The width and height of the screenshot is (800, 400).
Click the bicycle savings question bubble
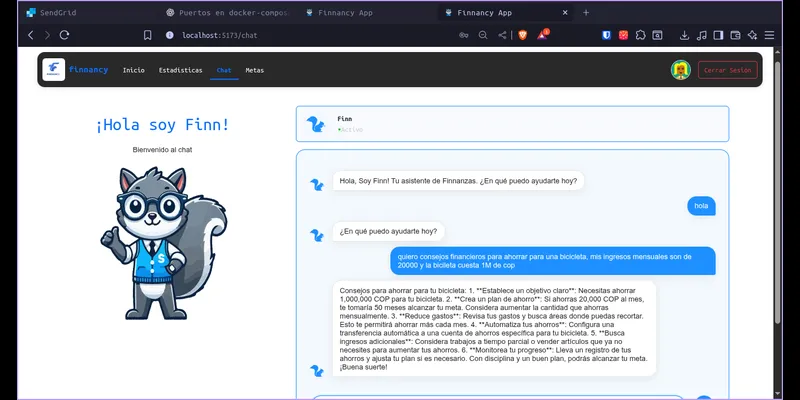coord(553,261)
